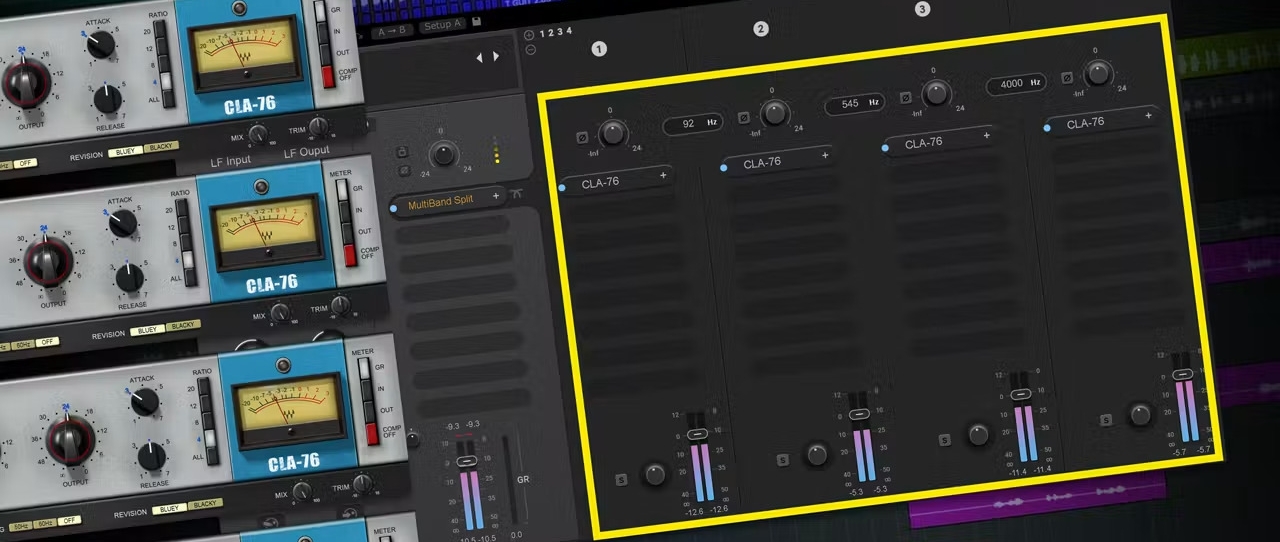The height and width of the screenshot is (542, 1280).
Task: Click the pan knob on the -5.3 band
Action: [x=817, y=454]
